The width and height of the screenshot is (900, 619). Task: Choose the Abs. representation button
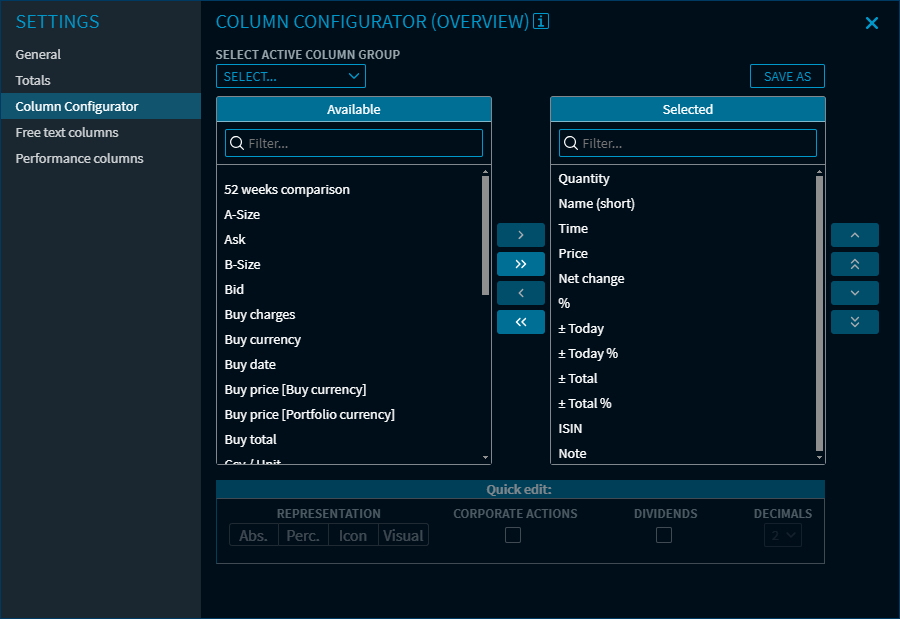coord(253,535)
